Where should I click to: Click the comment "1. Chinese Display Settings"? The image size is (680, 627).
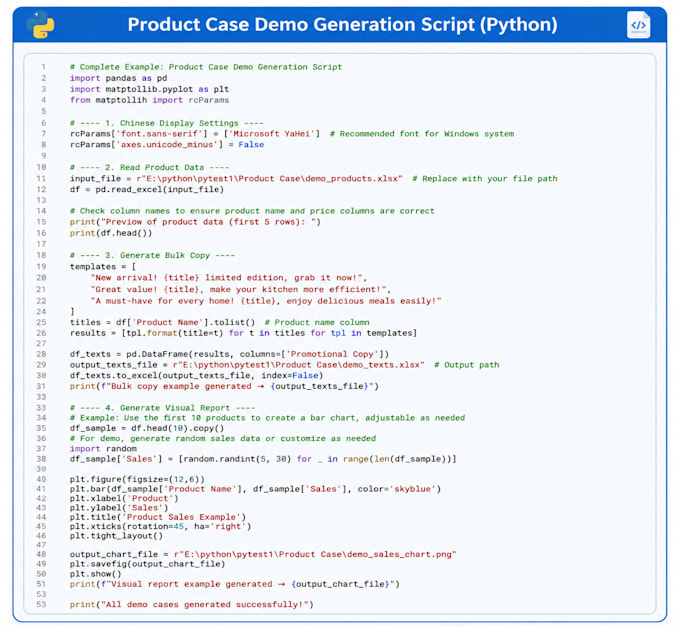pyautogui.click(x=167, y=123)
